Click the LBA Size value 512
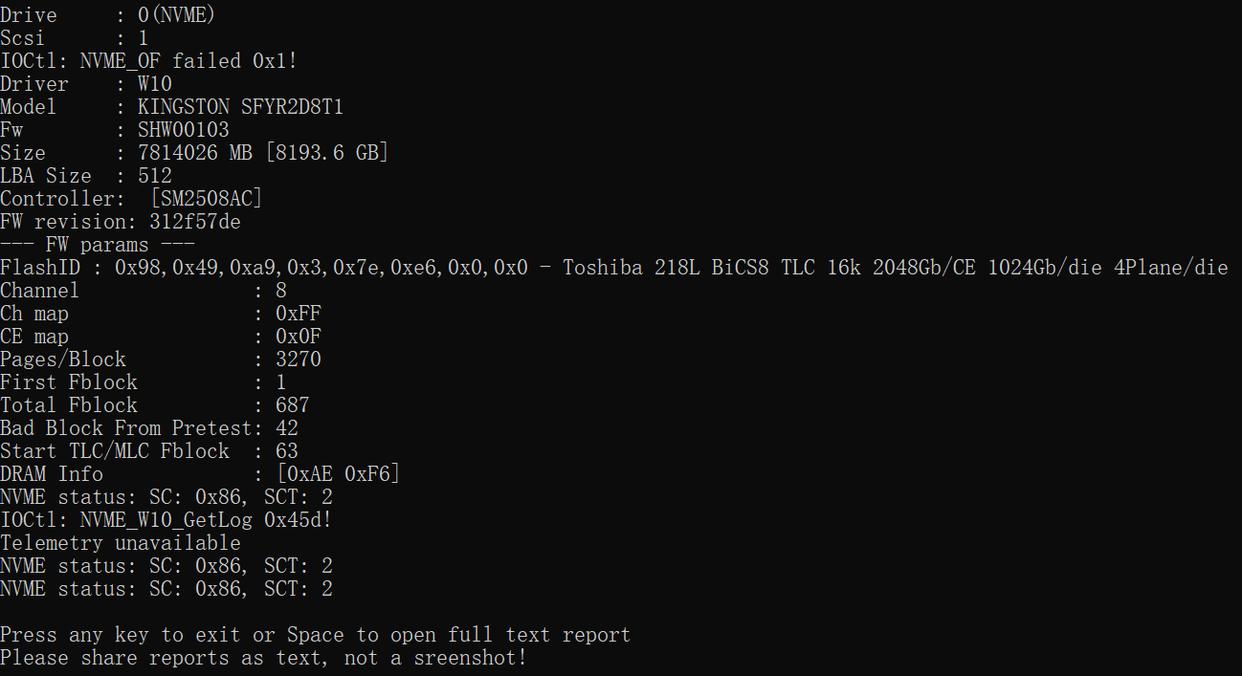Screen dimensions: 1242x676 [x=155, y=176]
